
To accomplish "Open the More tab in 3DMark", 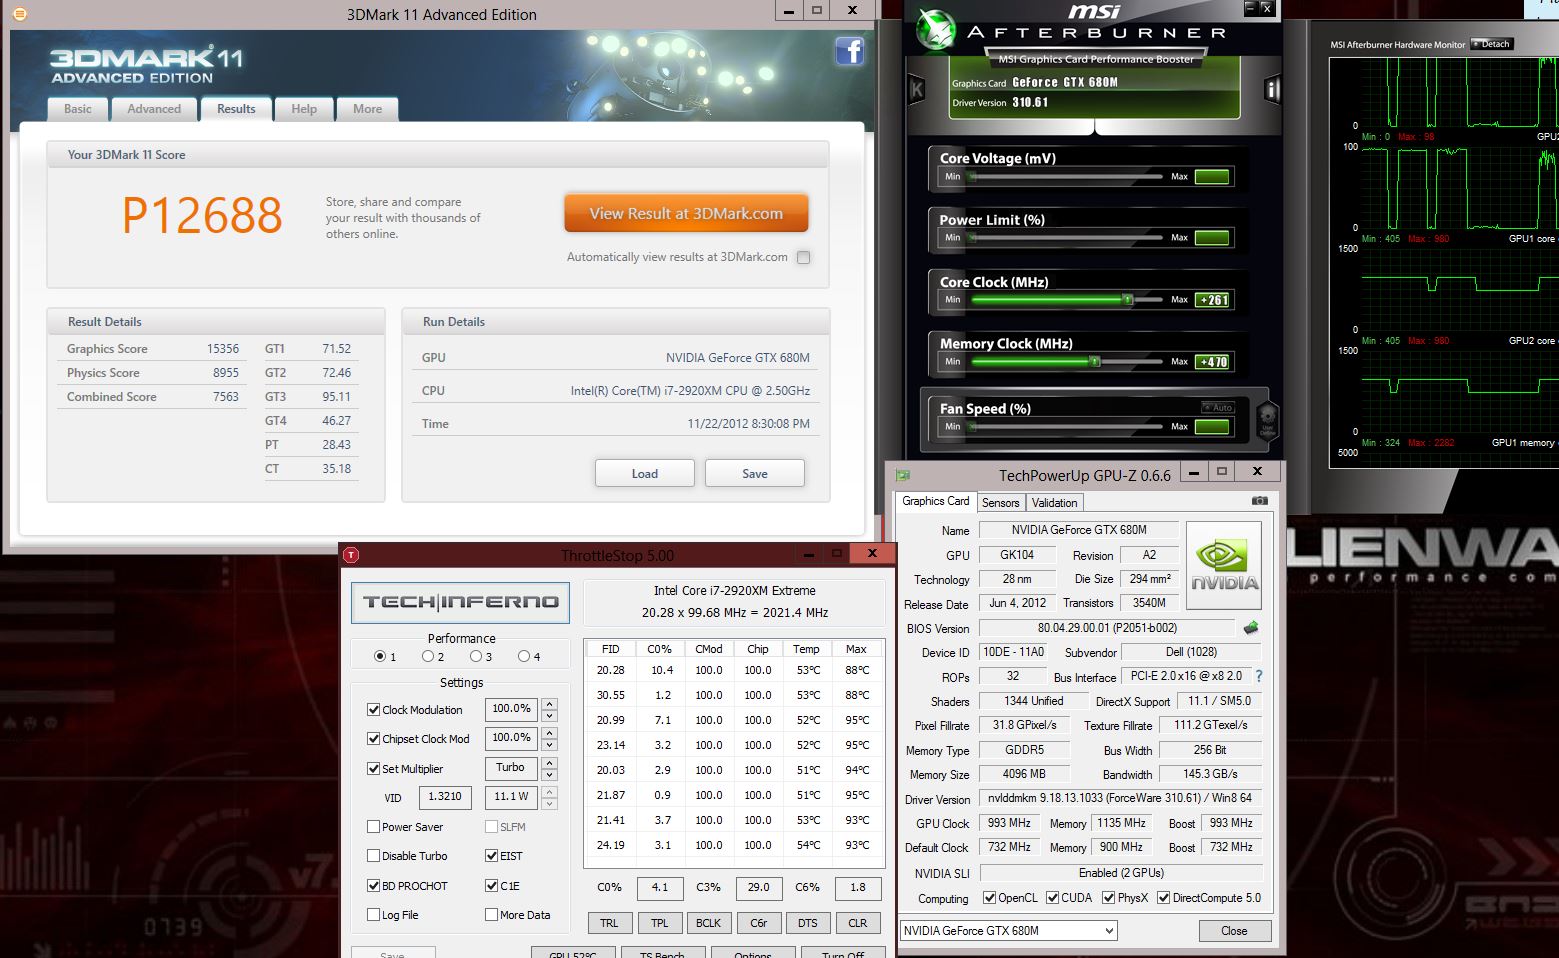I will coord(367,109).
